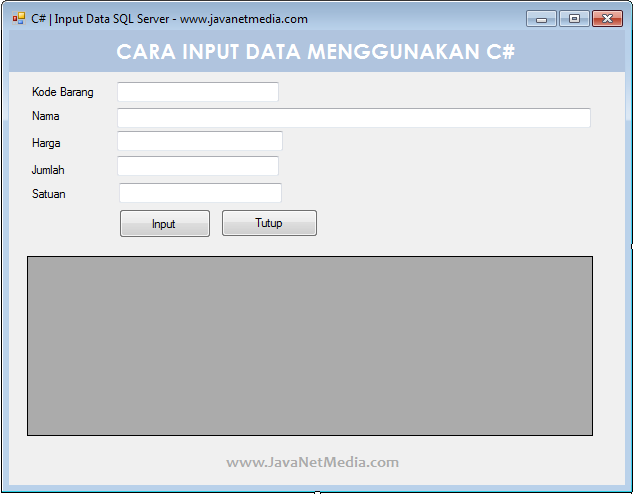Select the Harga input field

coord(200,141)
